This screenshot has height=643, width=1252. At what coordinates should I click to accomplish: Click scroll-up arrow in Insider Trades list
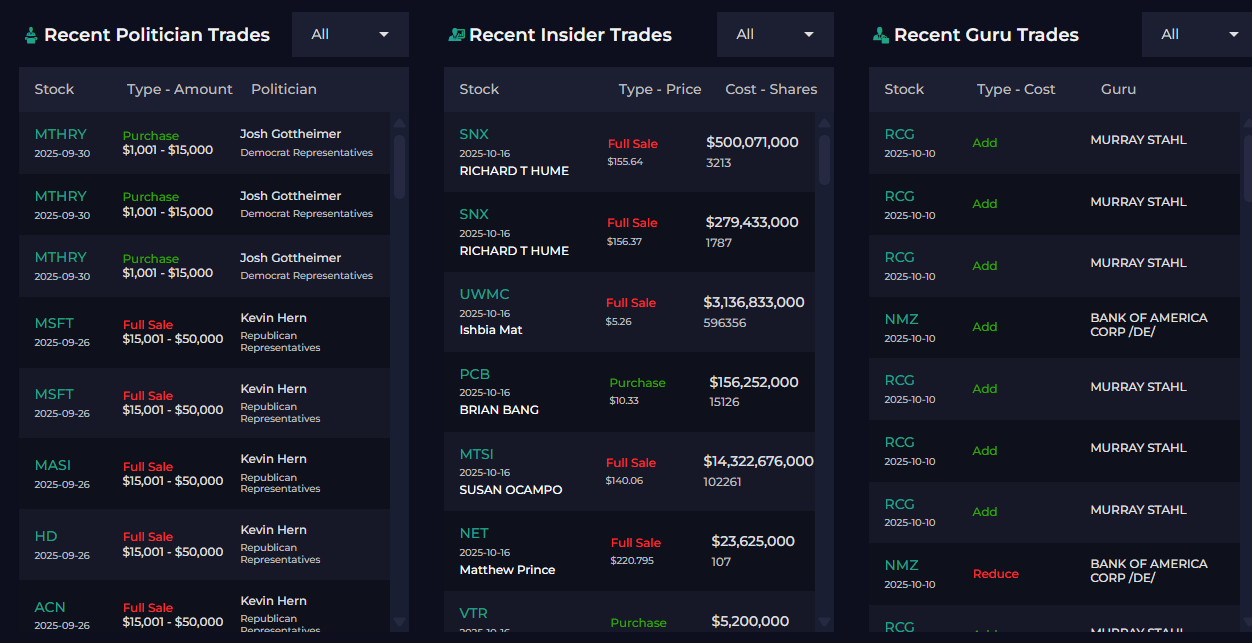[x=825, y=124]
